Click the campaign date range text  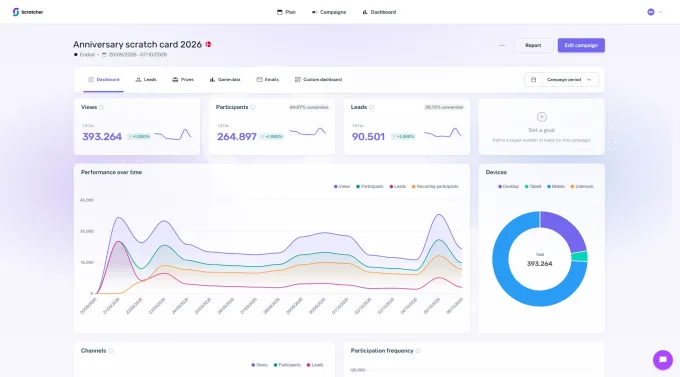[x=137, y=55]
